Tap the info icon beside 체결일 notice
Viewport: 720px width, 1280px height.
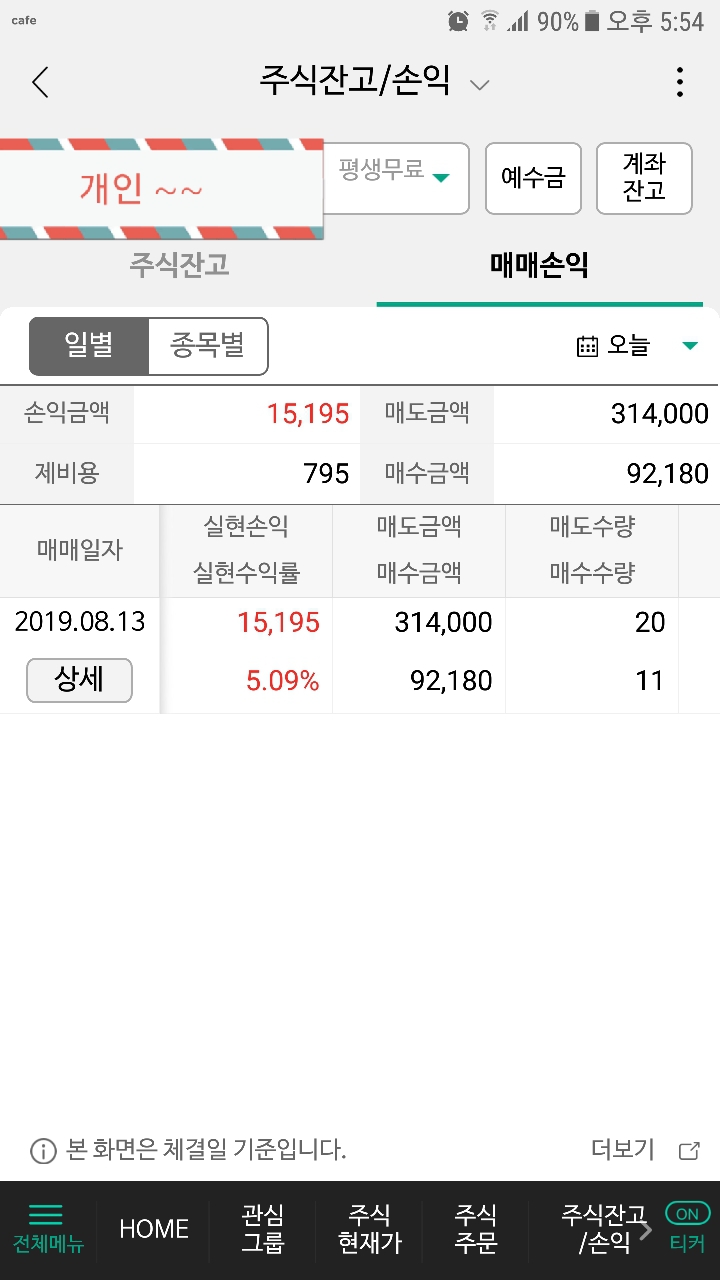pyautogui.click(x=43, y=1151)
